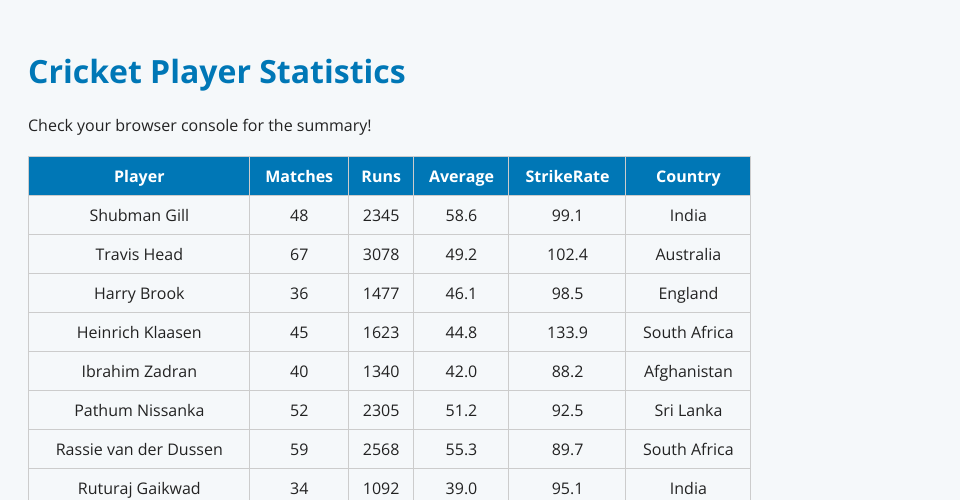Click the Cricket Player Statistics heading
Image resolution: width=960 pixels, height=500 pixels.
click(217, 72)
